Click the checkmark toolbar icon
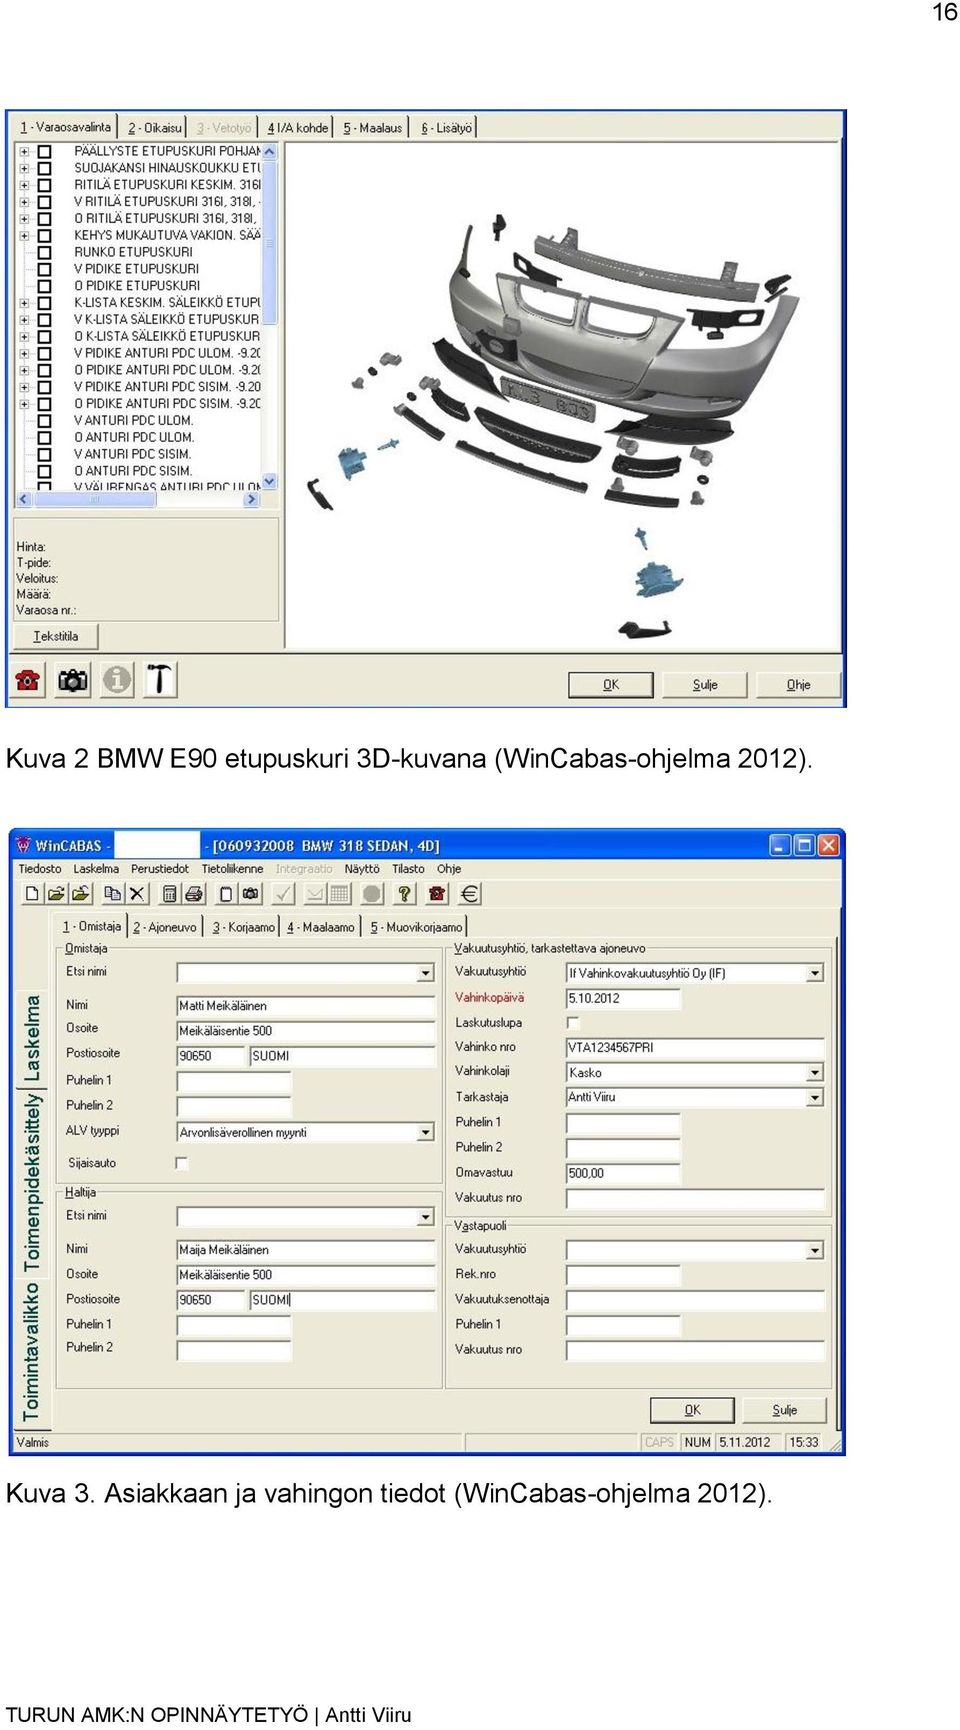 click(283, 894)
